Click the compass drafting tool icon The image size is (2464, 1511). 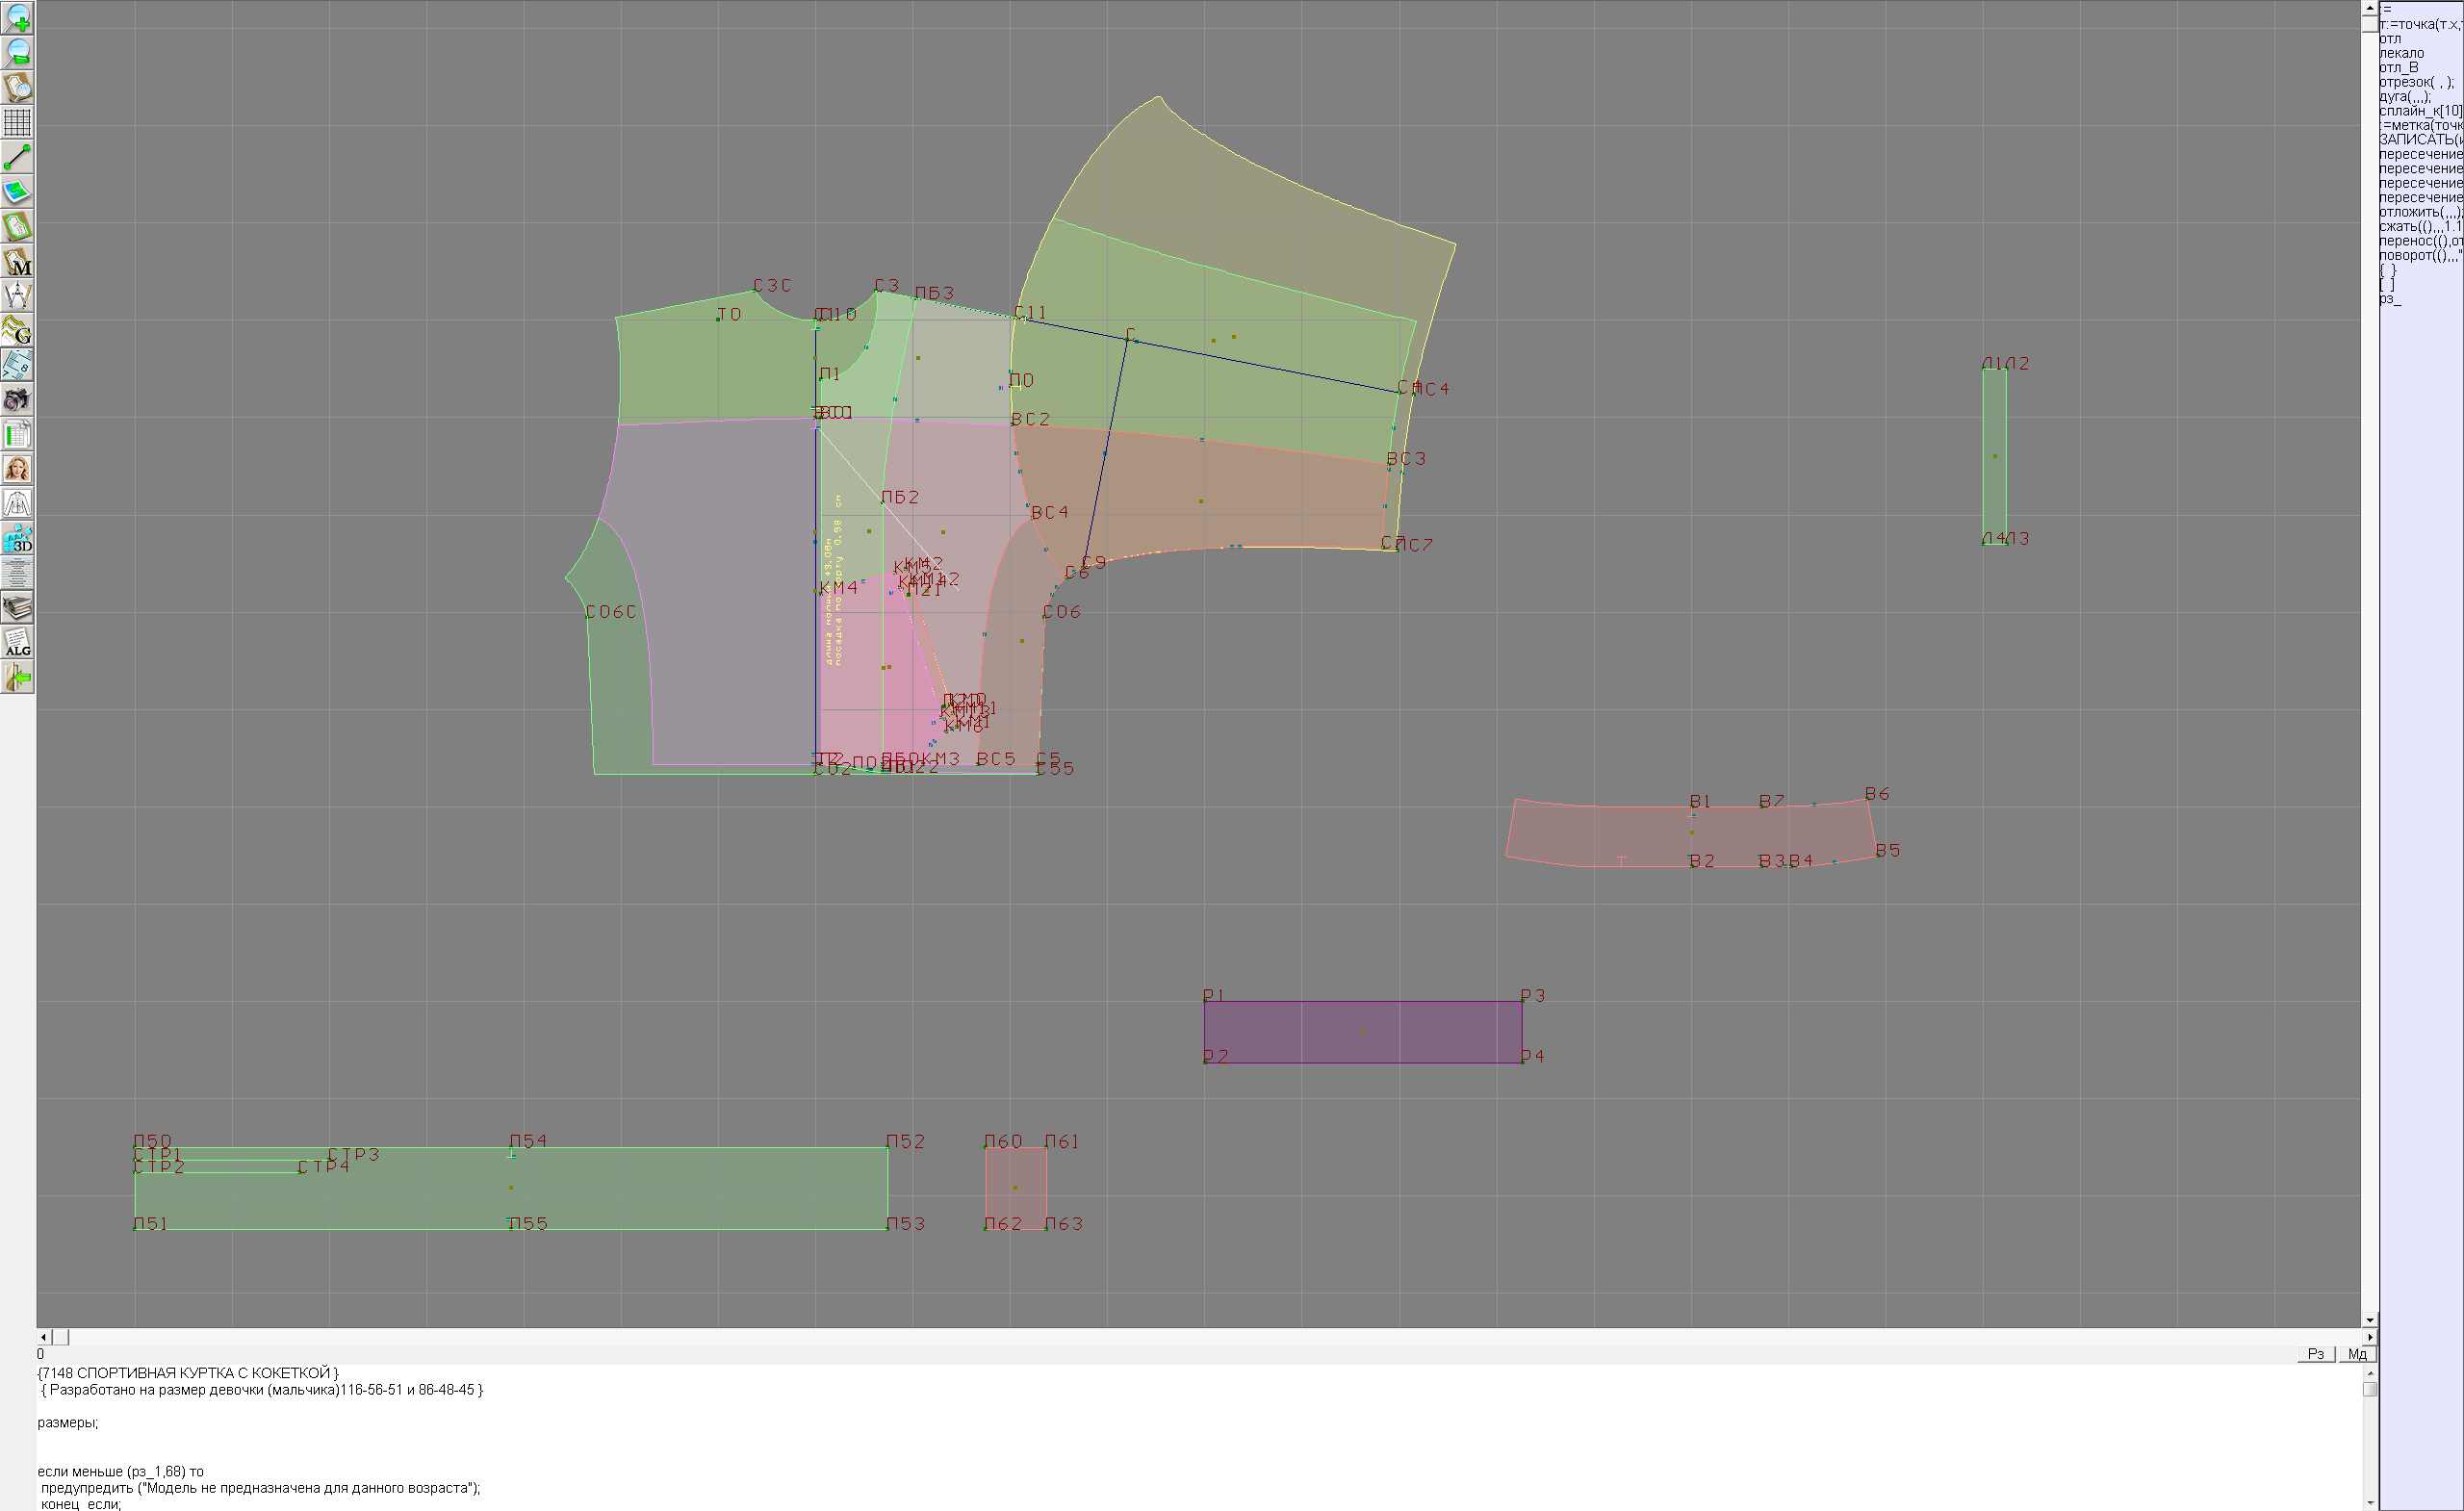point(17,296)
